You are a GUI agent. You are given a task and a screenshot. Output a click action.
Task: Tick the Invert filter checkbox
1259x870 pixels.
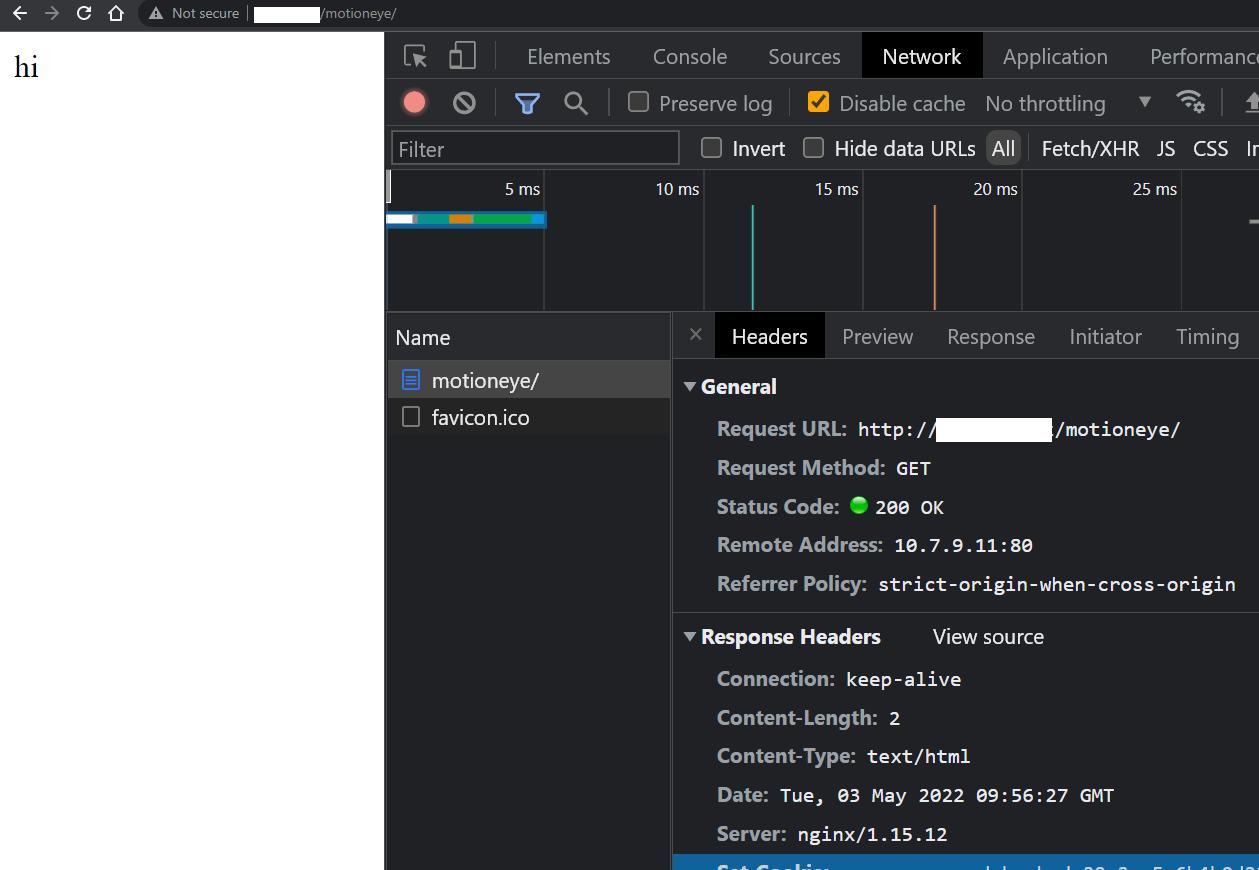(x=711, y=148)
